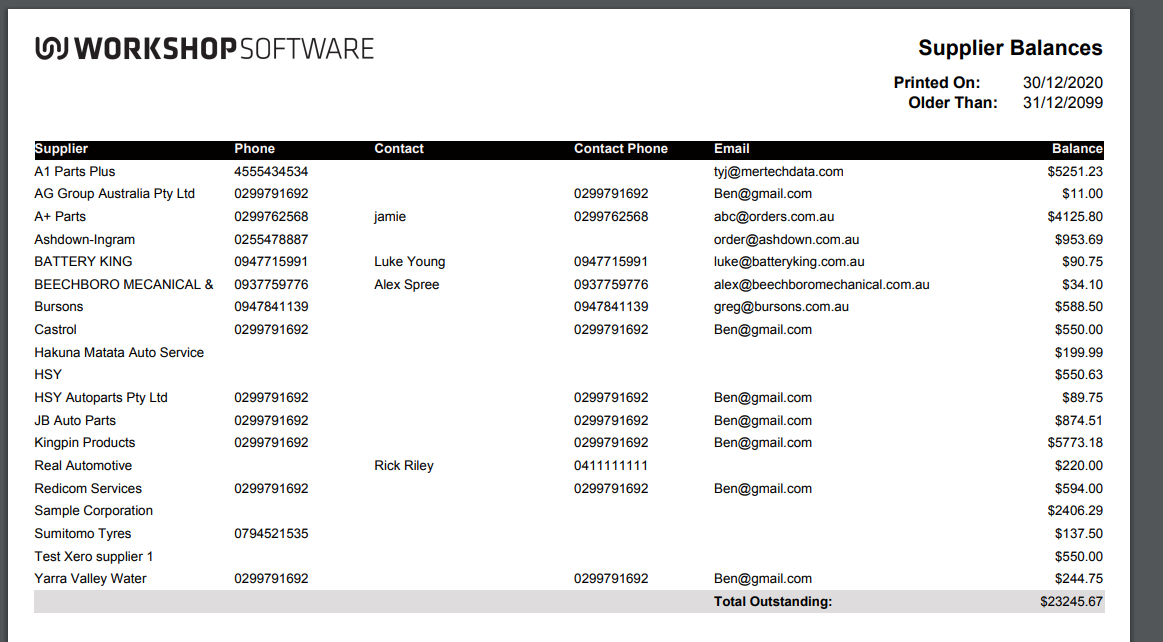Click total amount $23245.67

(1071, 602)
